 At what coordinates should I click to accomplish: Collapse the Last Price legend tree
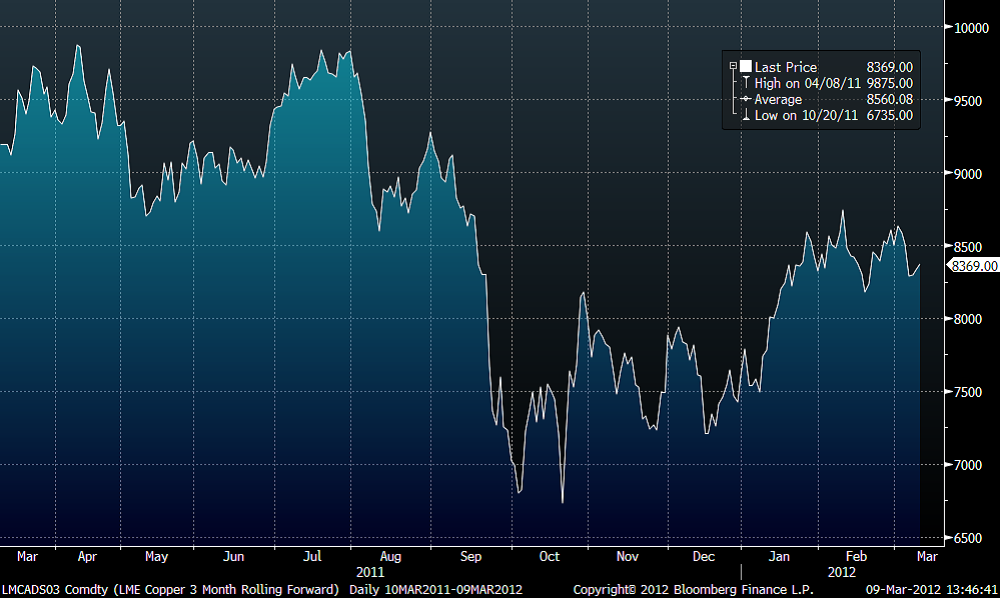733,67
